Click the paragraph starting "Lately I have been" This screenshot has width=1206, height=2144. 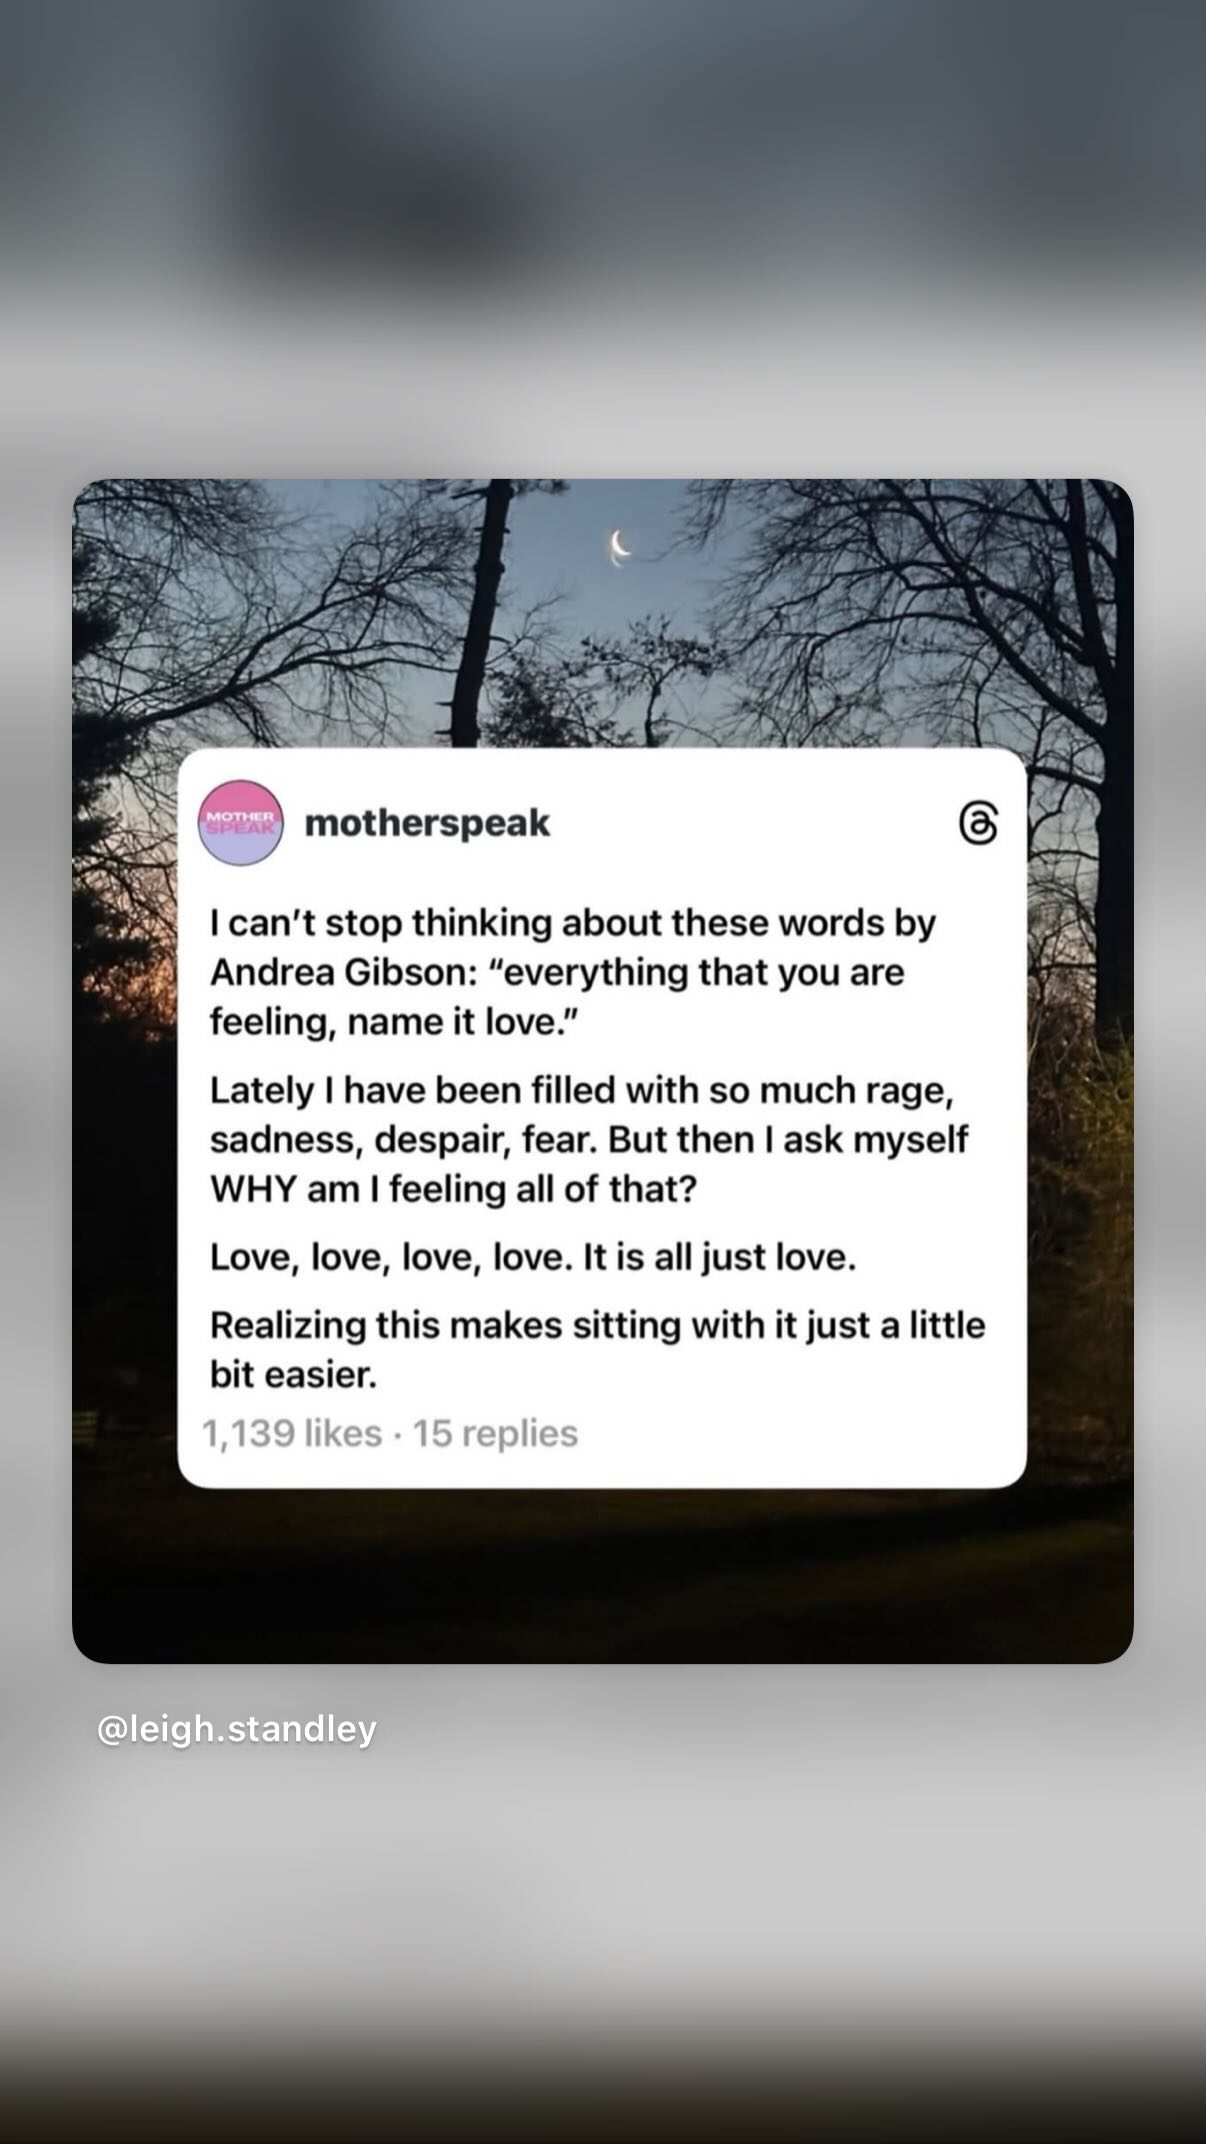pyautogui.click(x=589, y=1139)
